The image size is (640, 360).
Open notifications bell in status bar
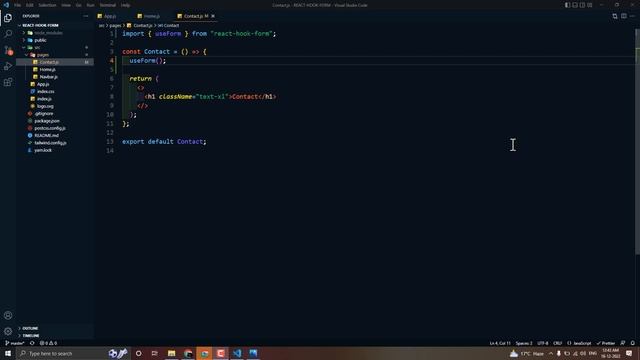point(633,343)
